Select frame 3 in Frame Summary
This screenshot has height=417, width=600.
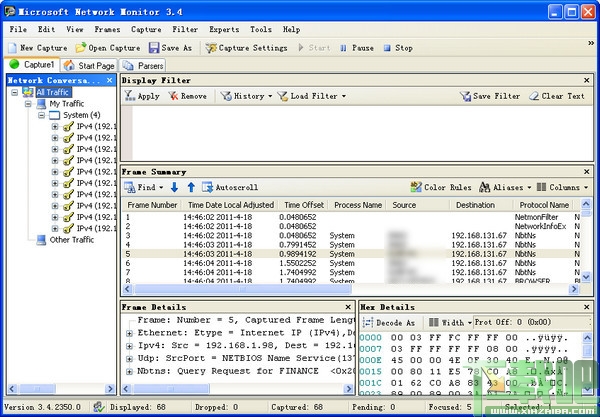tap(351, 236)
